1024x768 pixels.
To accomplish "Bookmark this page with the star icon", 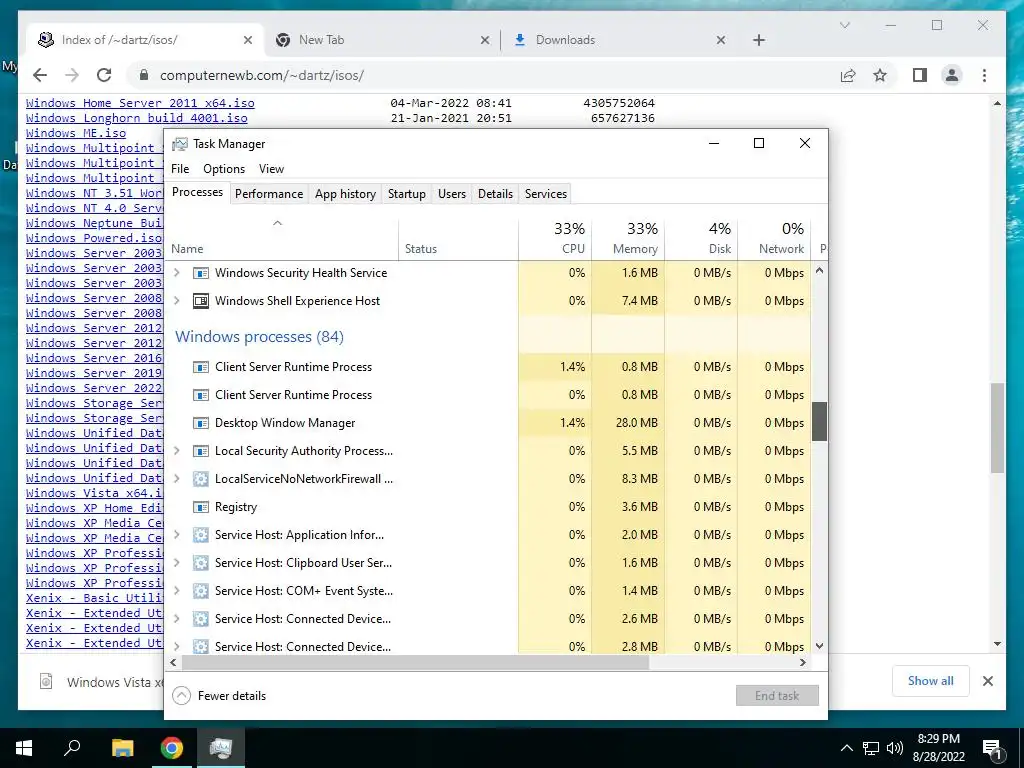I will click(880, 75).
